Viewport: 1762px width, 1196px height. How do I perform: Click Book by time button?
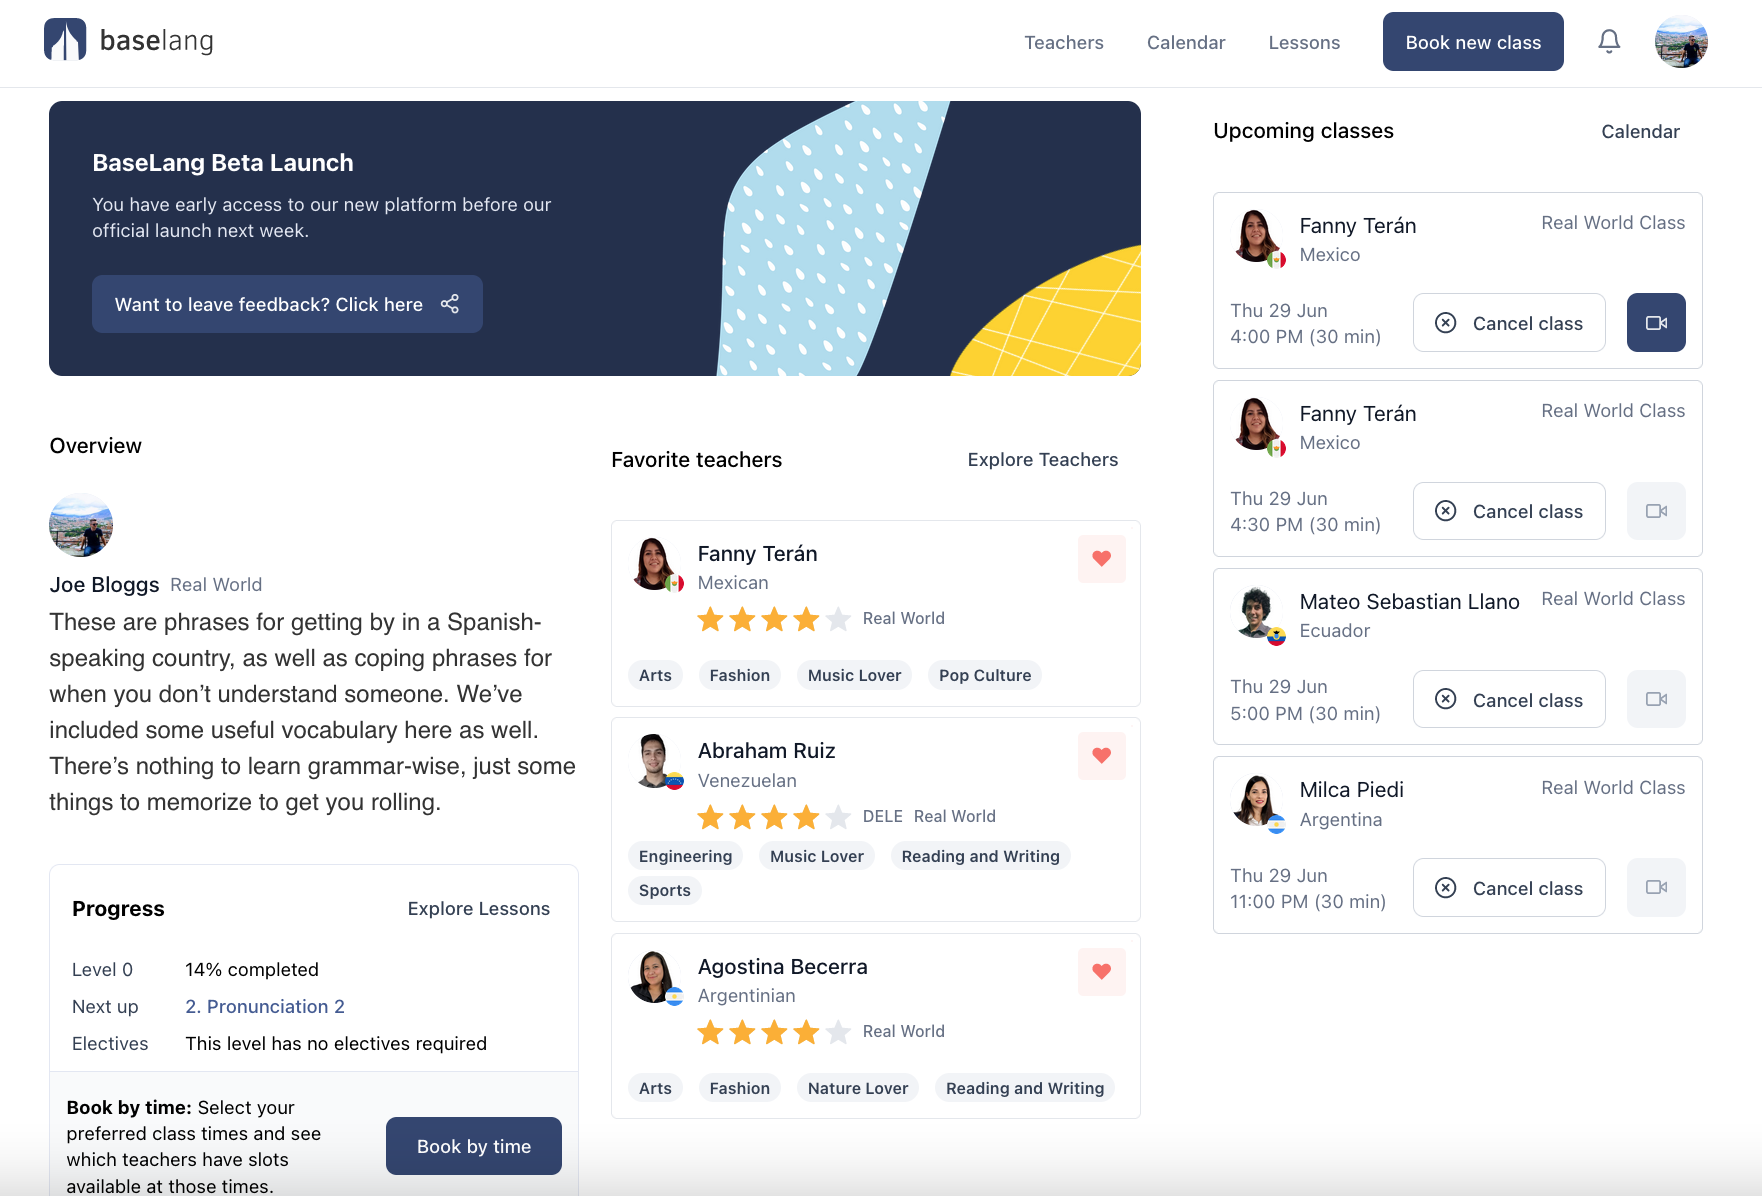pyautogui.click(x=474, y=1146)
